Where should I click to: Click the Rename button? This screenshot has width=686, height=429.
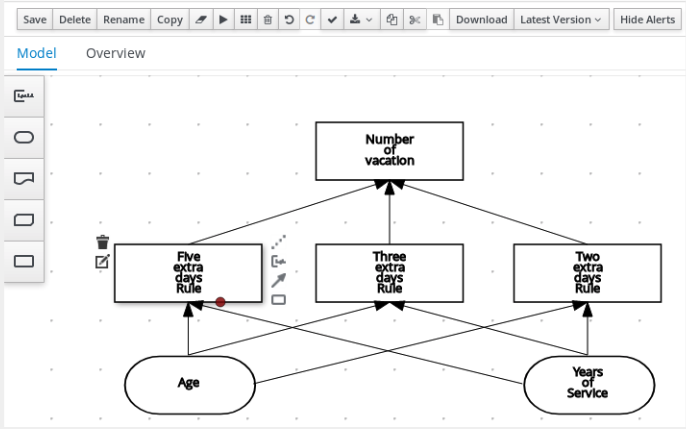coord(123,20)
